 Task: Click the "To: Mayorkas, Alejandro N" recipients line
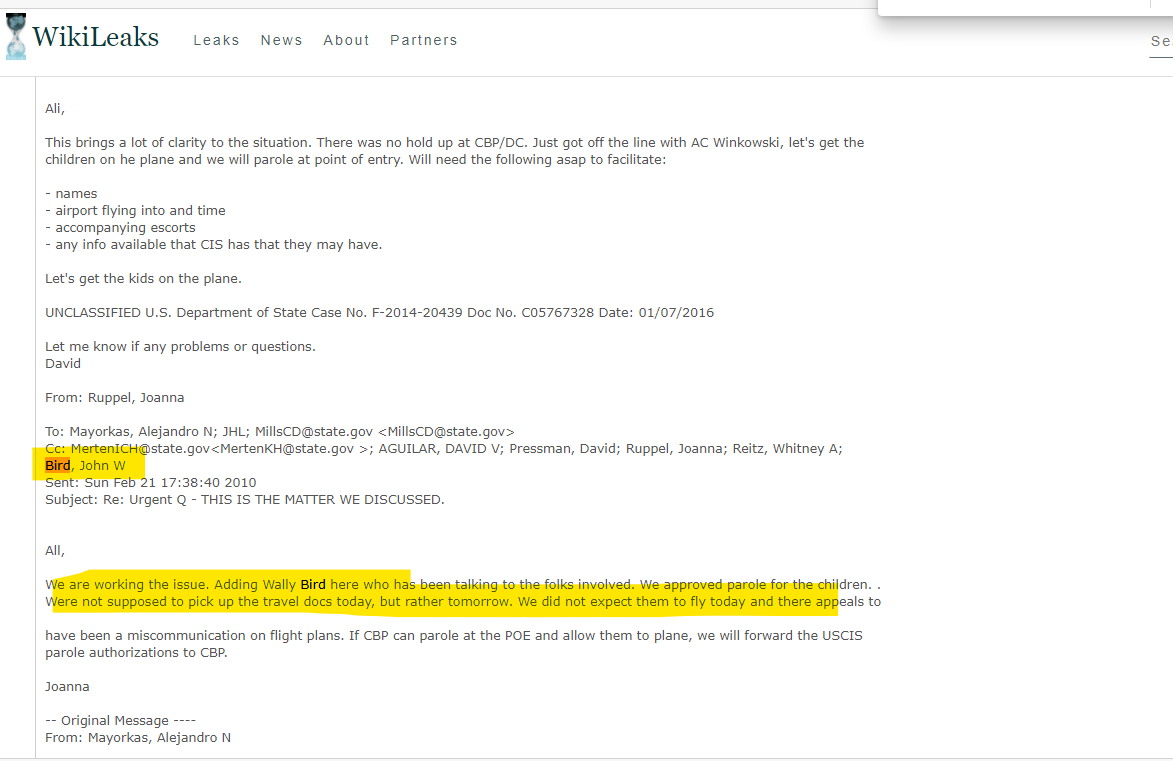[280, 432]
